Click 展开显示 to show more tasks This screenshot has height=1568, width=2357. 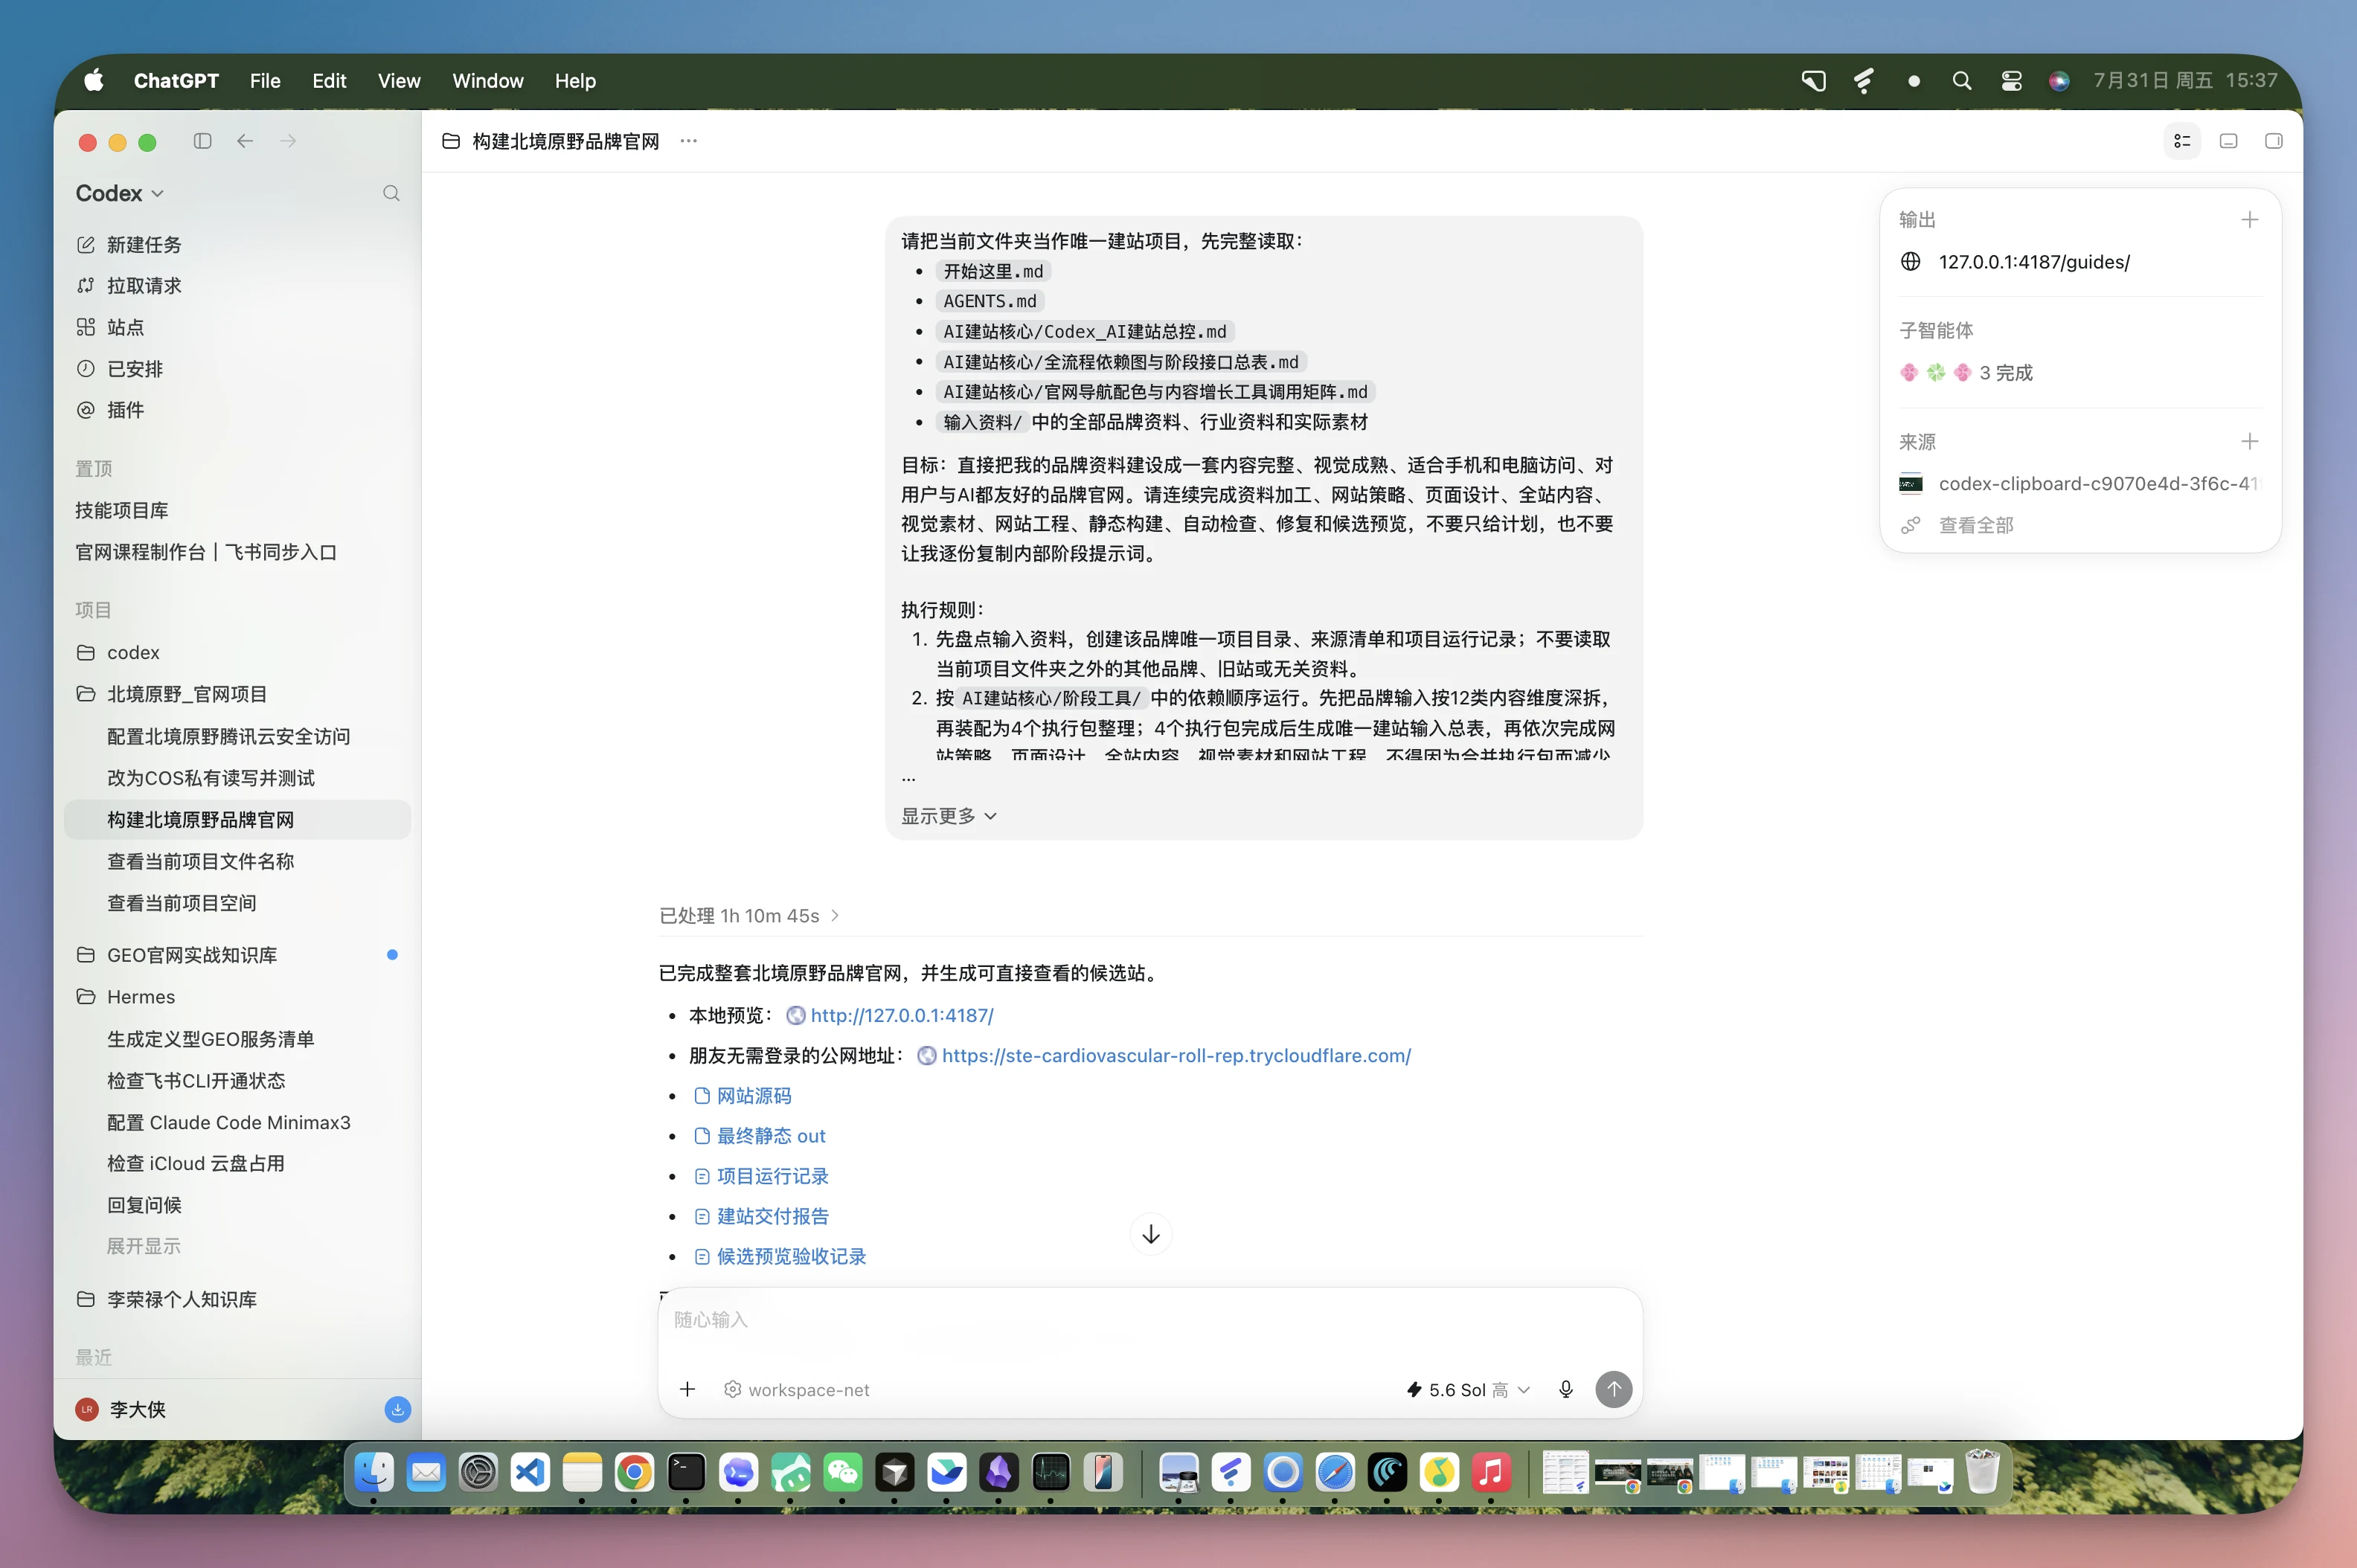click(x=144, y=1246)
